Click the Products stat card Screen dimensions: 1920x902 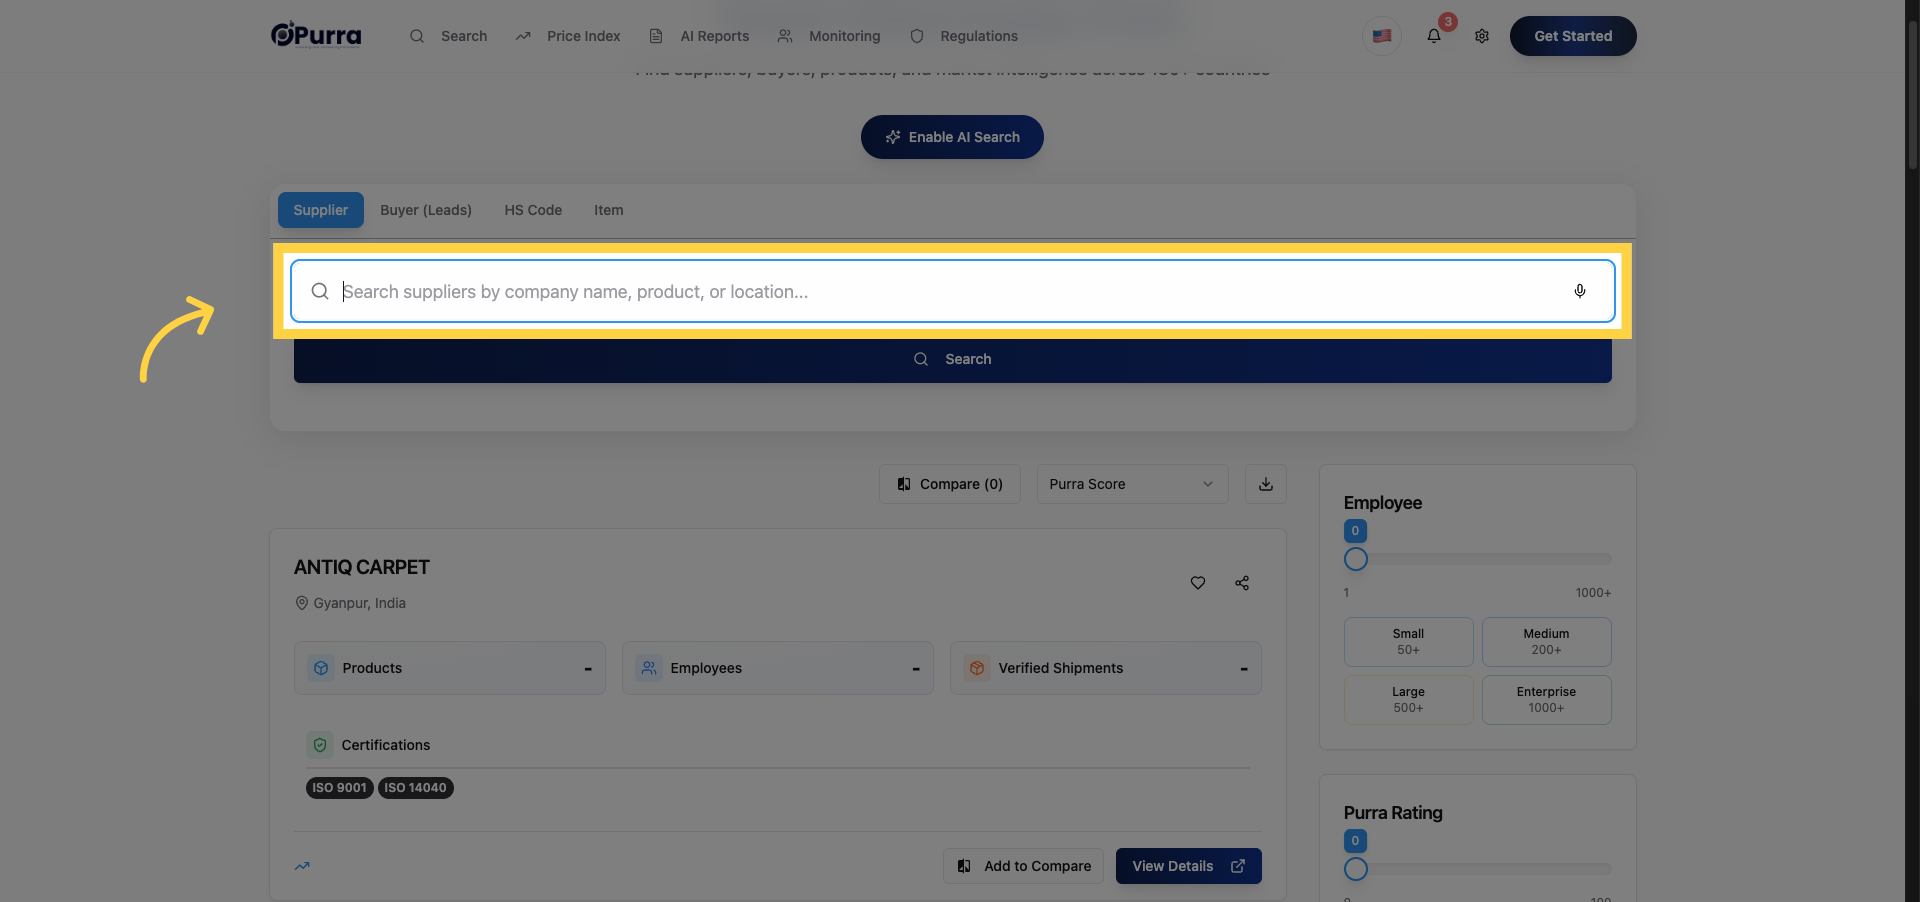point(450,668)
